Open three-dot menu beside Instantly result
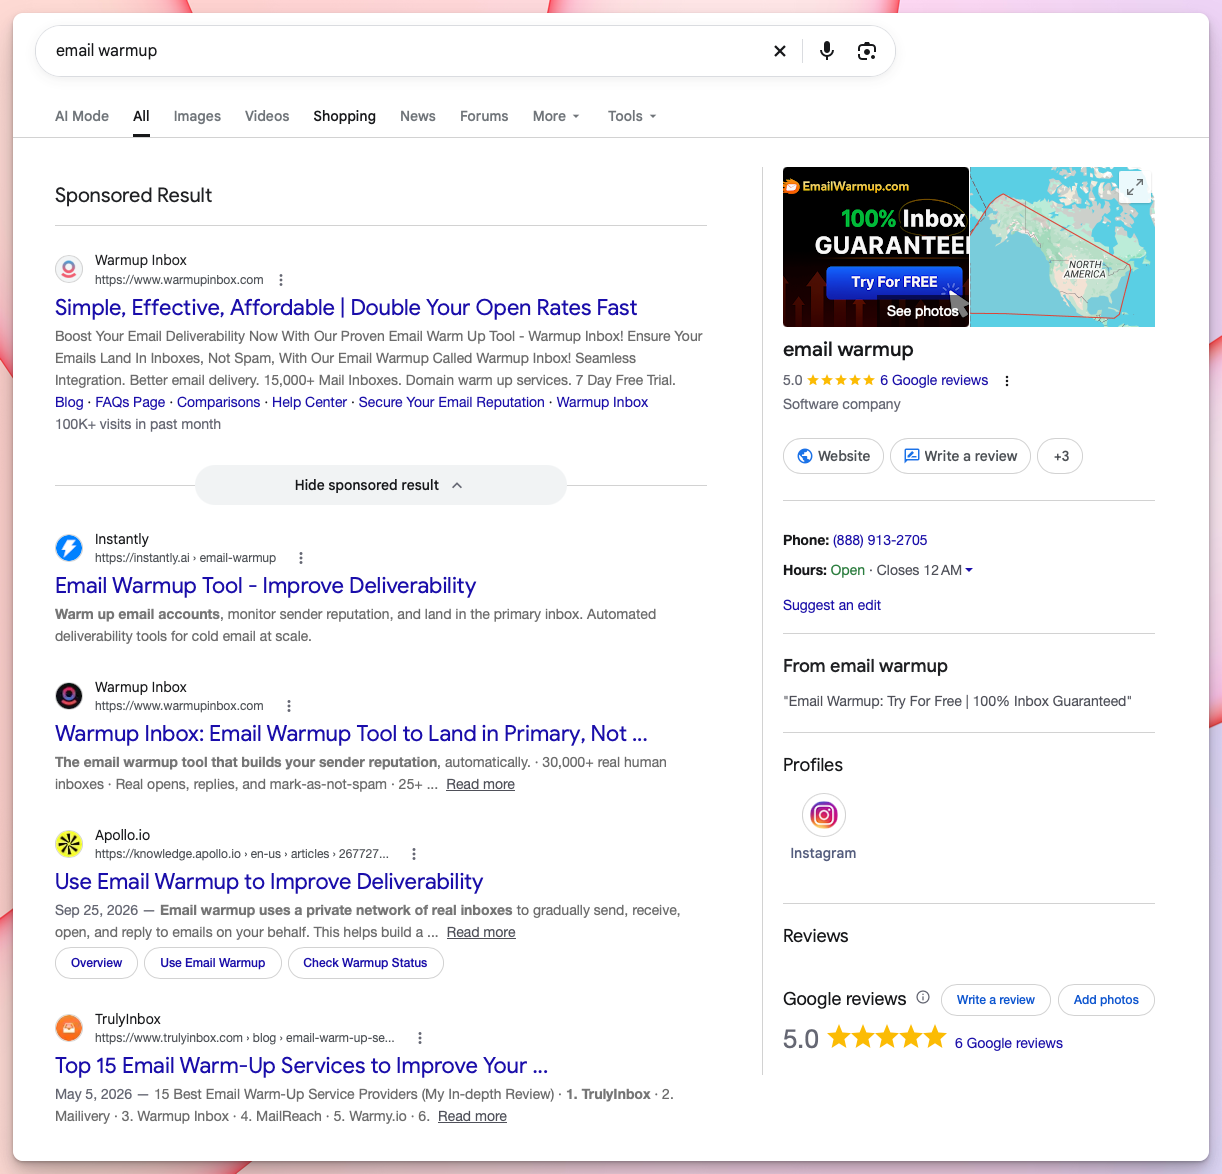 [x=301, y=558]
